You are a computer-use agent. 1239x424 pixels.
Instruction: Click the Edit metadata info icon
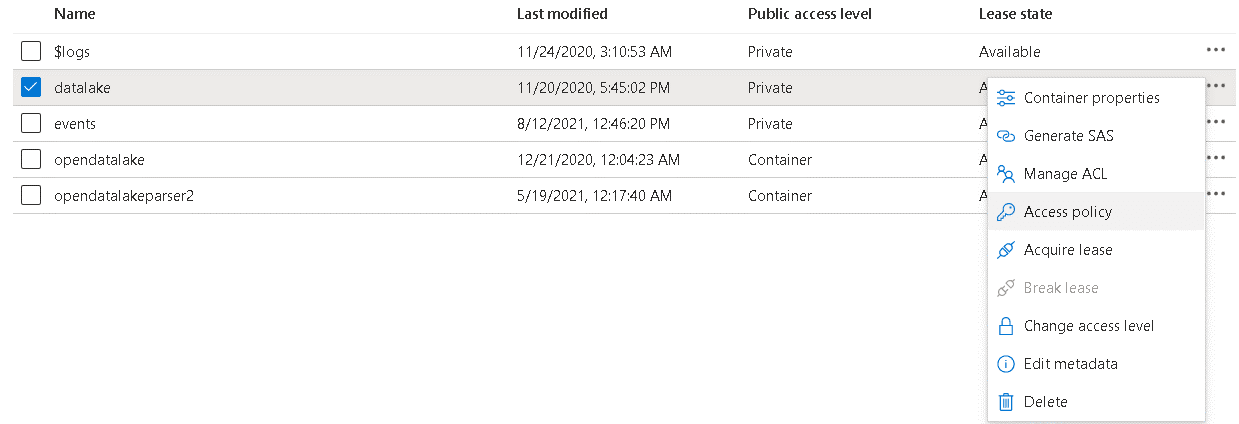pyautogui.click(x=1006, y=364)
